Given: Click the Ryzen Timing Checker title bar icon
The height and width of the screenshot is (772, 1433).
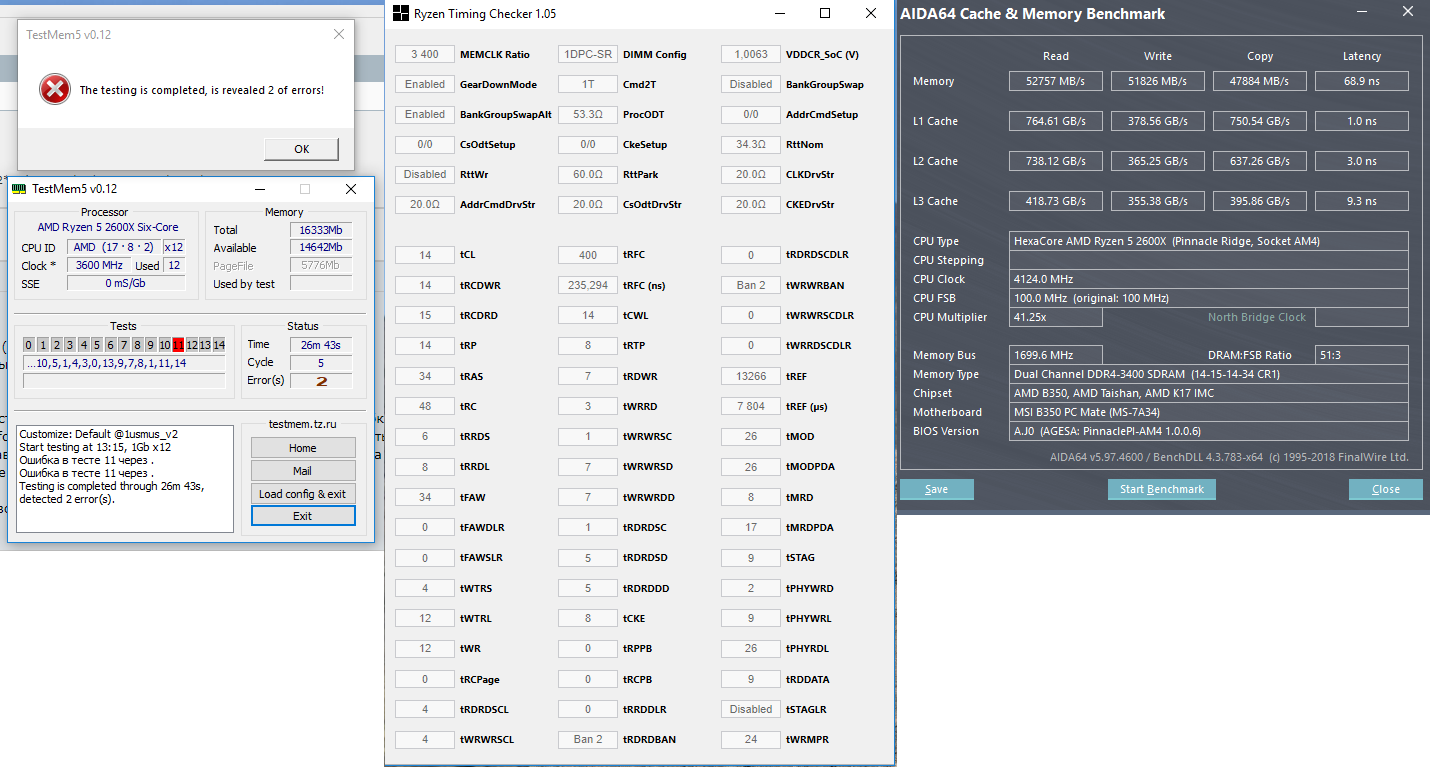Looking at the screenshot, I should [x=400, y=14].
